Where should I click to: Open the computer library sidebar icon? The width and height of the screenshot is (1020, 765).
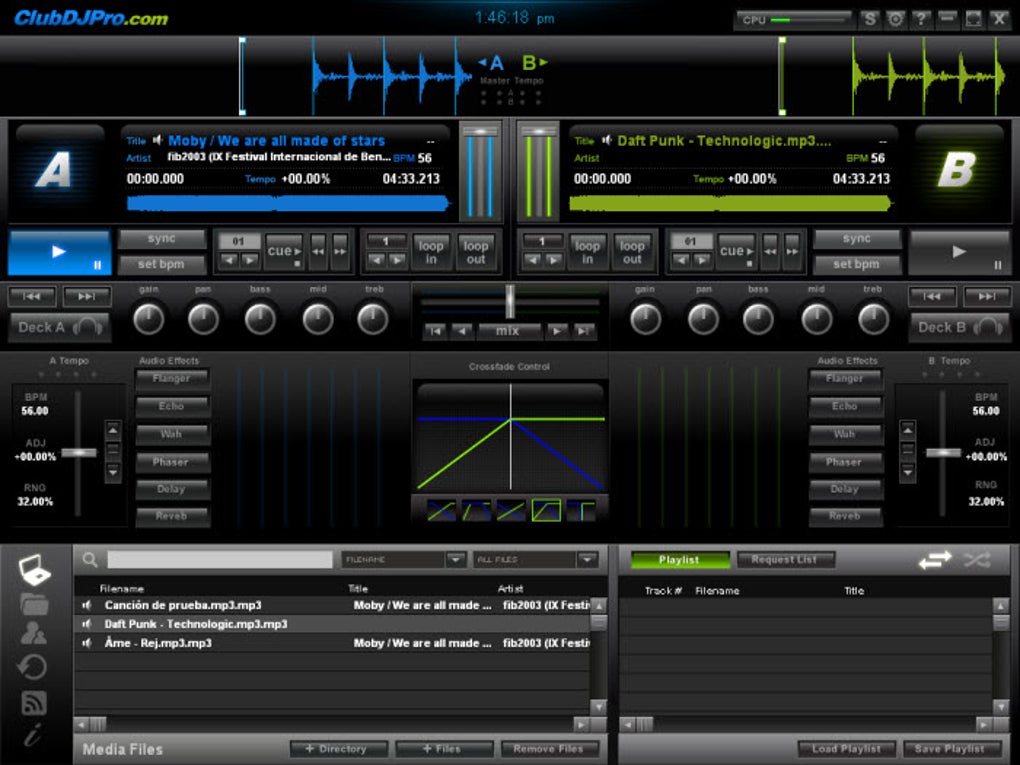pyautogui.click(x=34, y=569)
